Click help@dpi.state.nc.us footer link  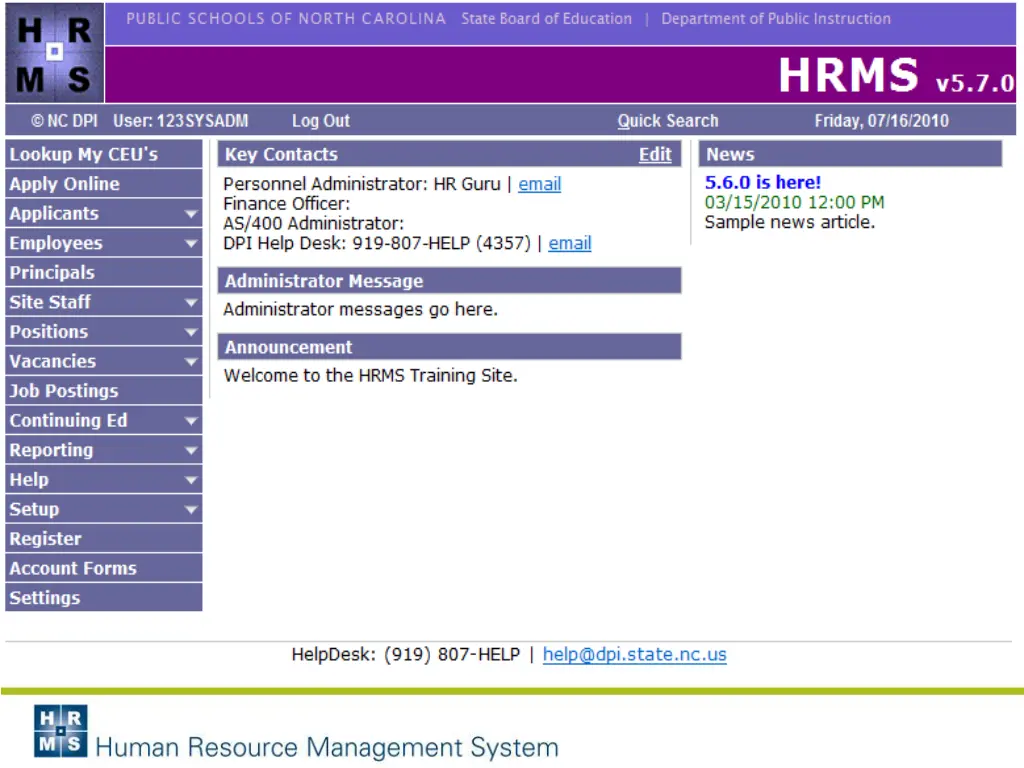point(634,654)
